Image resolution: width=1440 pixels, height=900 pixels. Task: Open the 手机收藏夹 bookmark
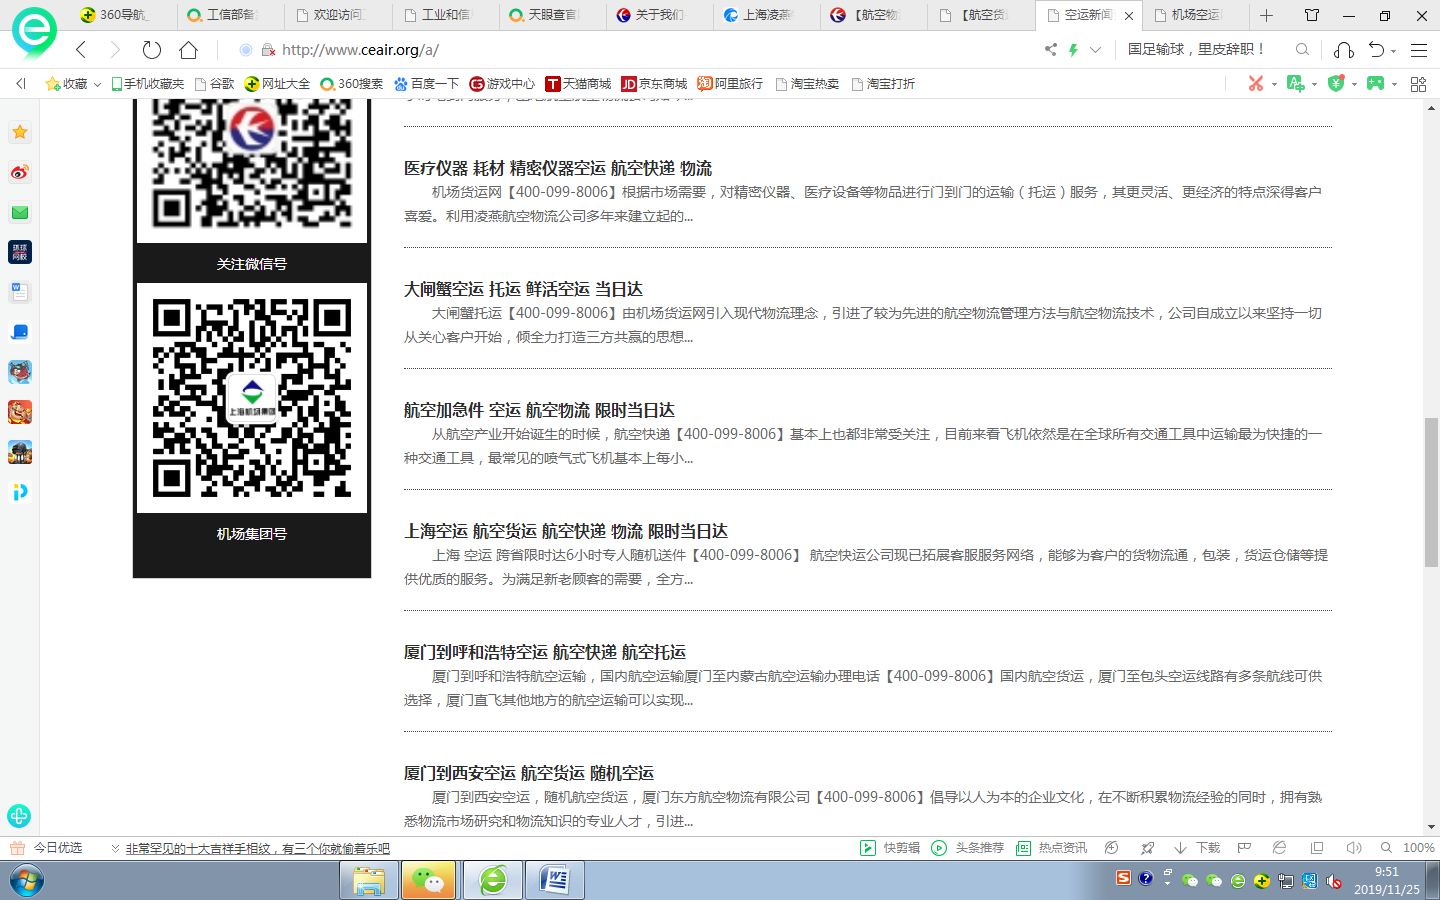(148, 84)
